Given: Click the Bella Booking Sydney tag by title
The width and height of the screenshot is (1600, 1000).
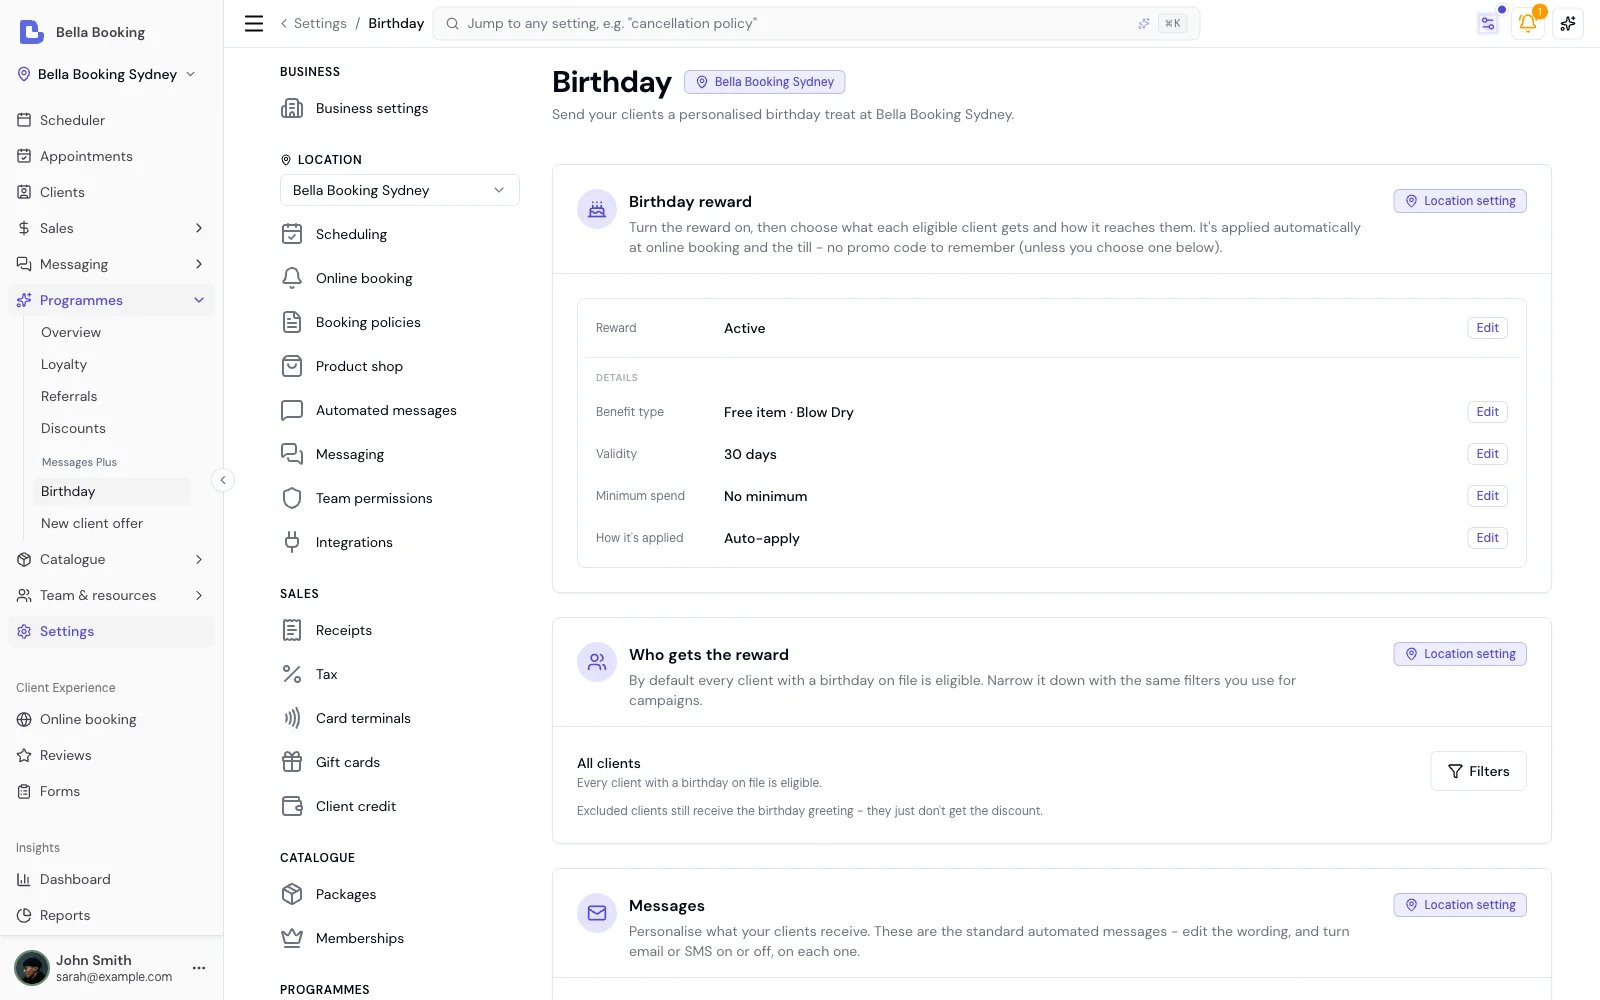Looking at the screenshot, I should (765, 82).
